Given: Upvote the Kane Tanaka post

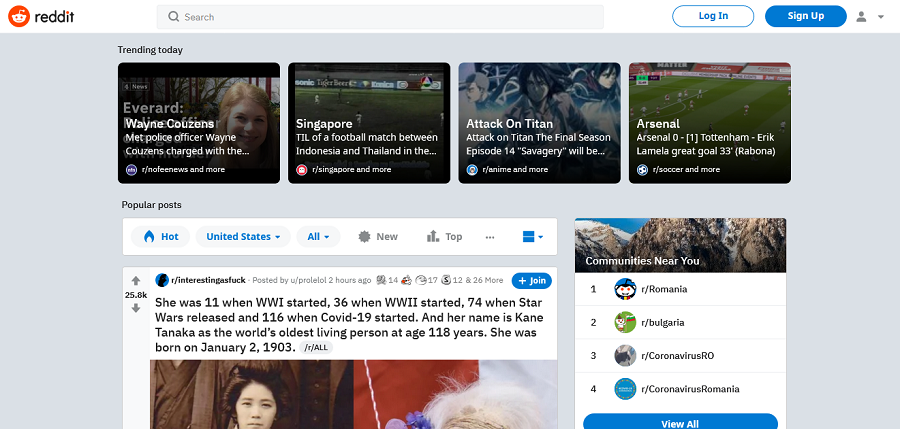Looking at the screenshot, I should point(136,281).
